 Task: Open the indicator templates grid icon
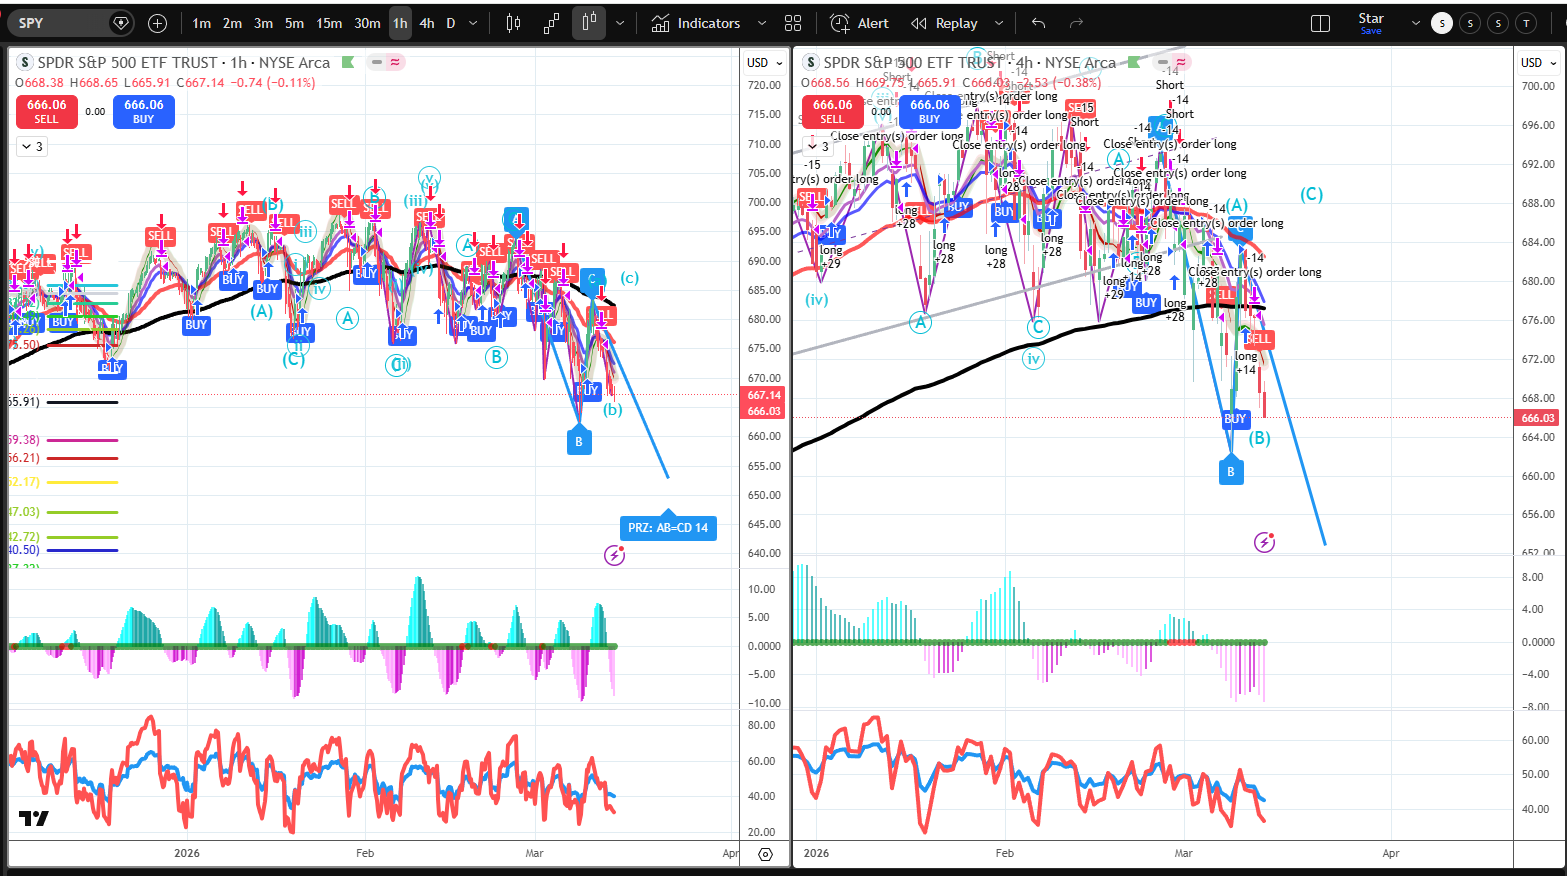794,23
